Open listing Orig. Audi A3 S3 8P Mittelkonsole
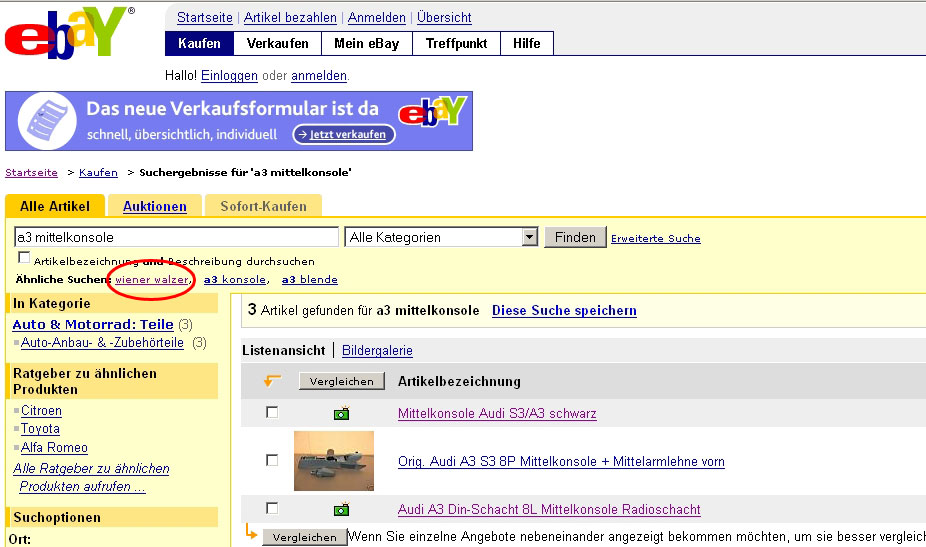926x547 pixels. tap(561, 461)
